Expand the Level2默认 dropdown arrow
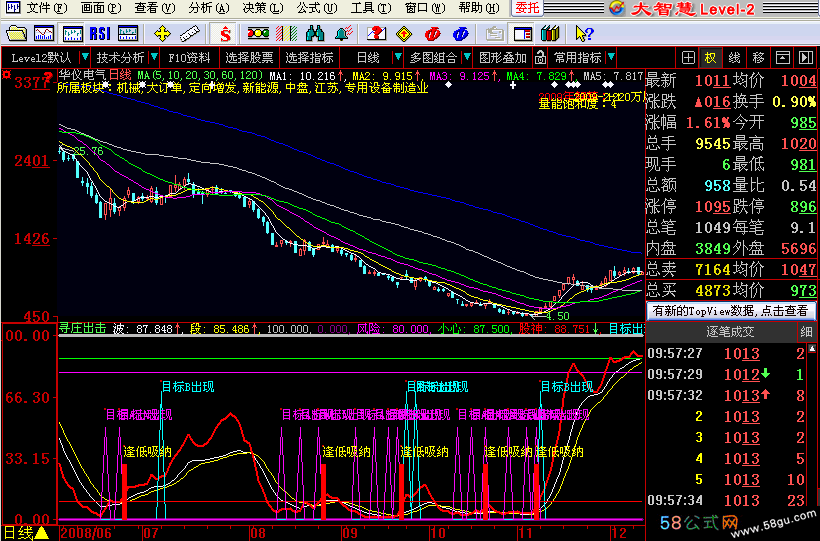Screen dimensions: 820x541 [85, 57]
